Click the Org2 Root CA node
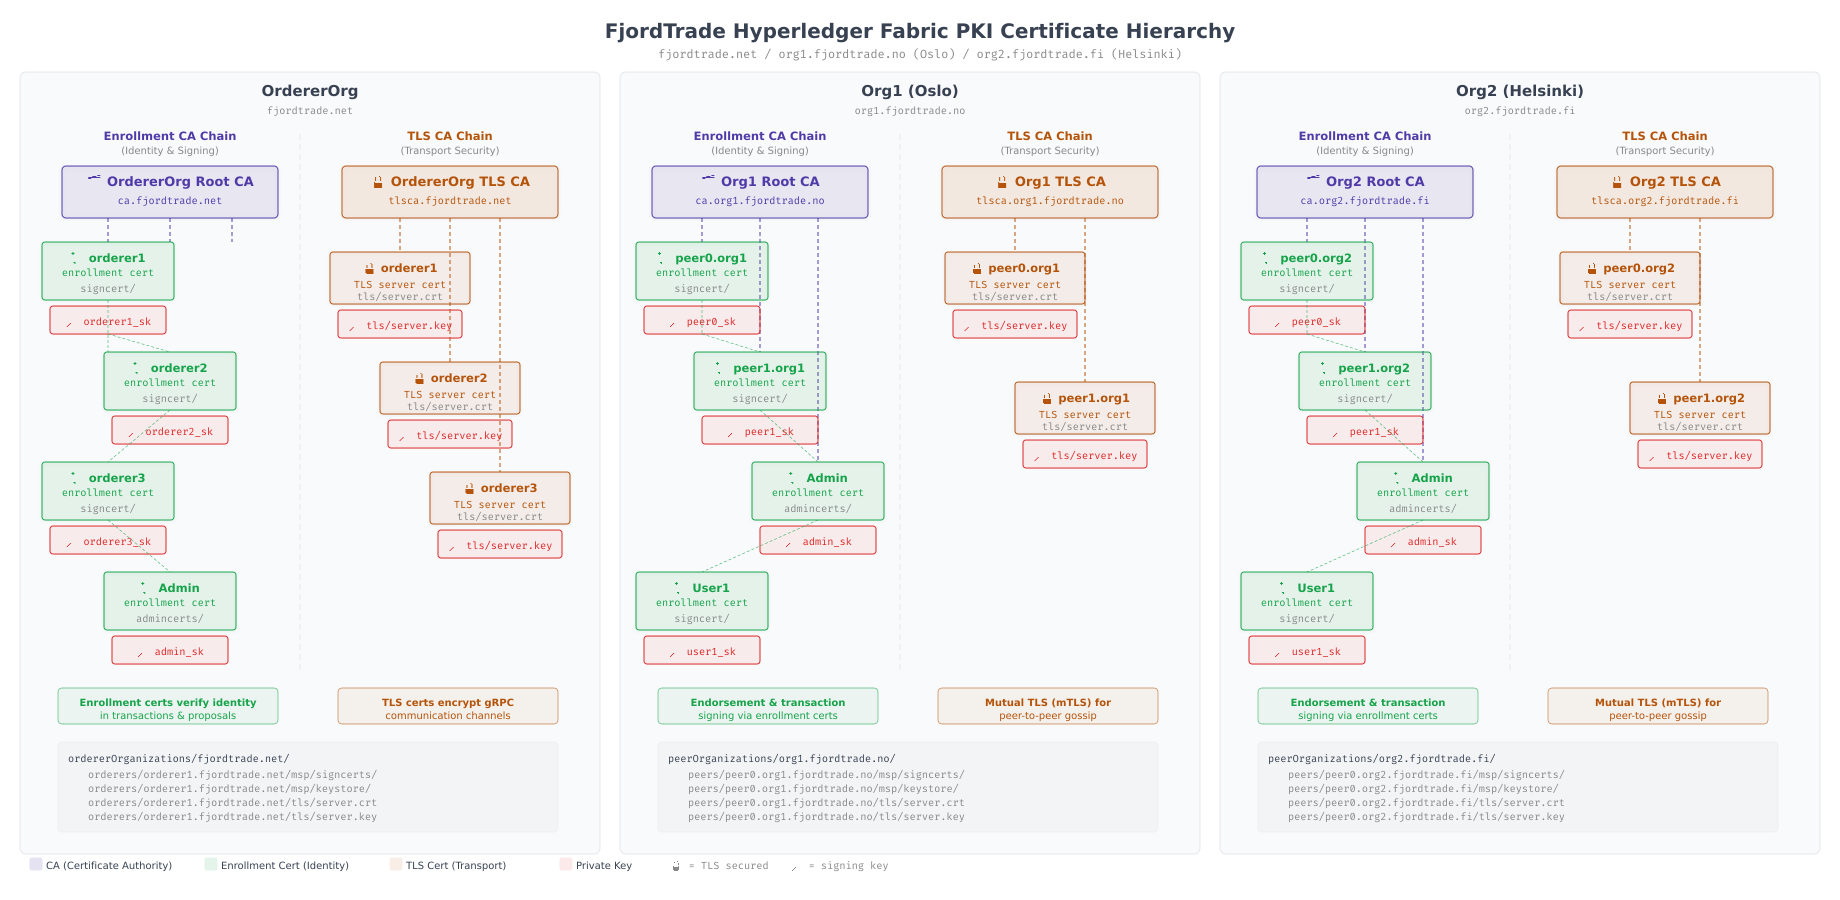 (1363, 191)
